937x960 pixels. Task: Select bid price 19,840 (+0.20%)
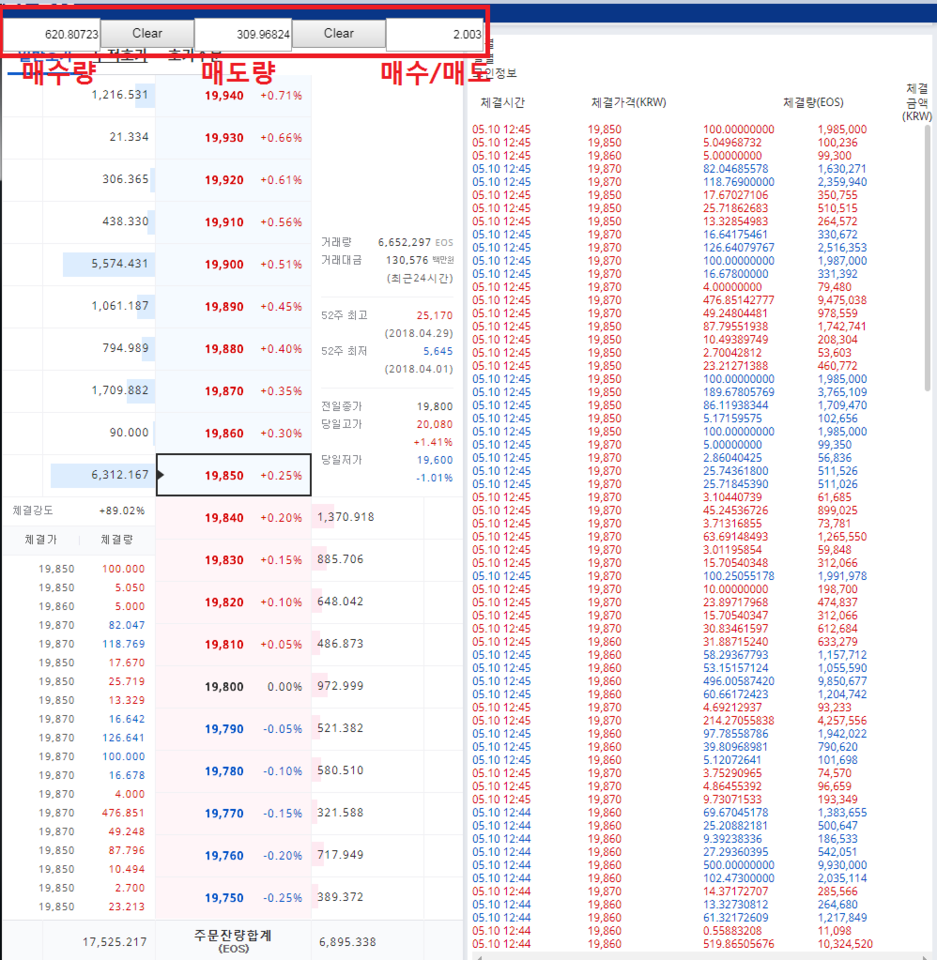coord(234,518)
